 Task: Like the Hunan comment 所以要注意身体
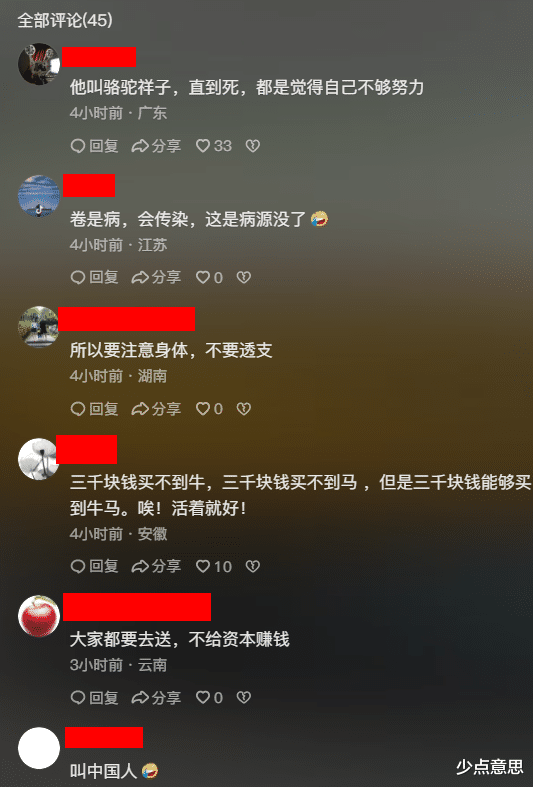(x=209, y=409)
